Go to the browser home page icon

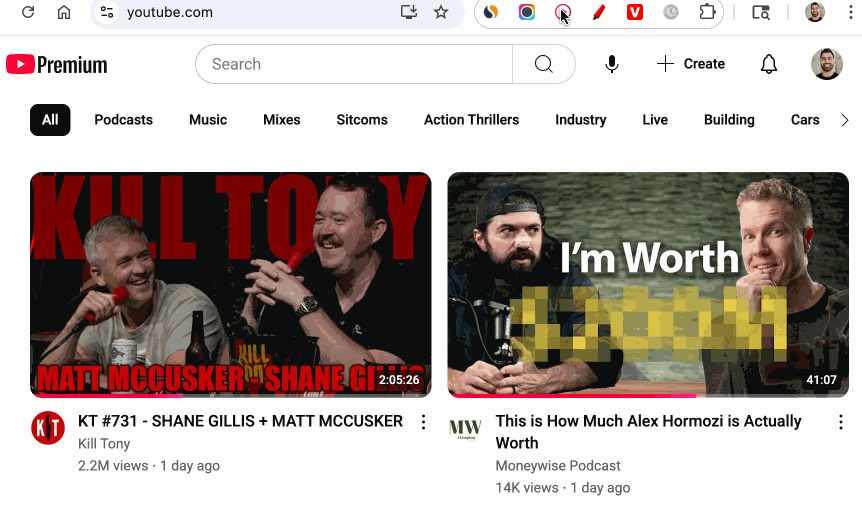[x=64, y=12]
